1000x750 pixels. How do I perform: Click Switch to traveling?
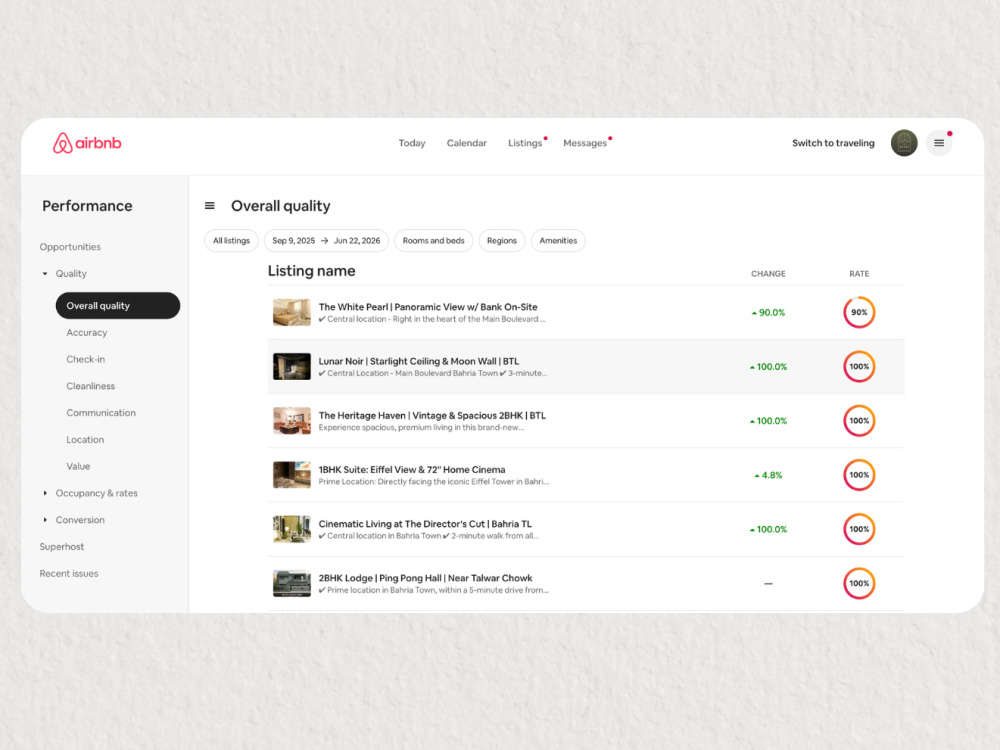pos(833,143)
